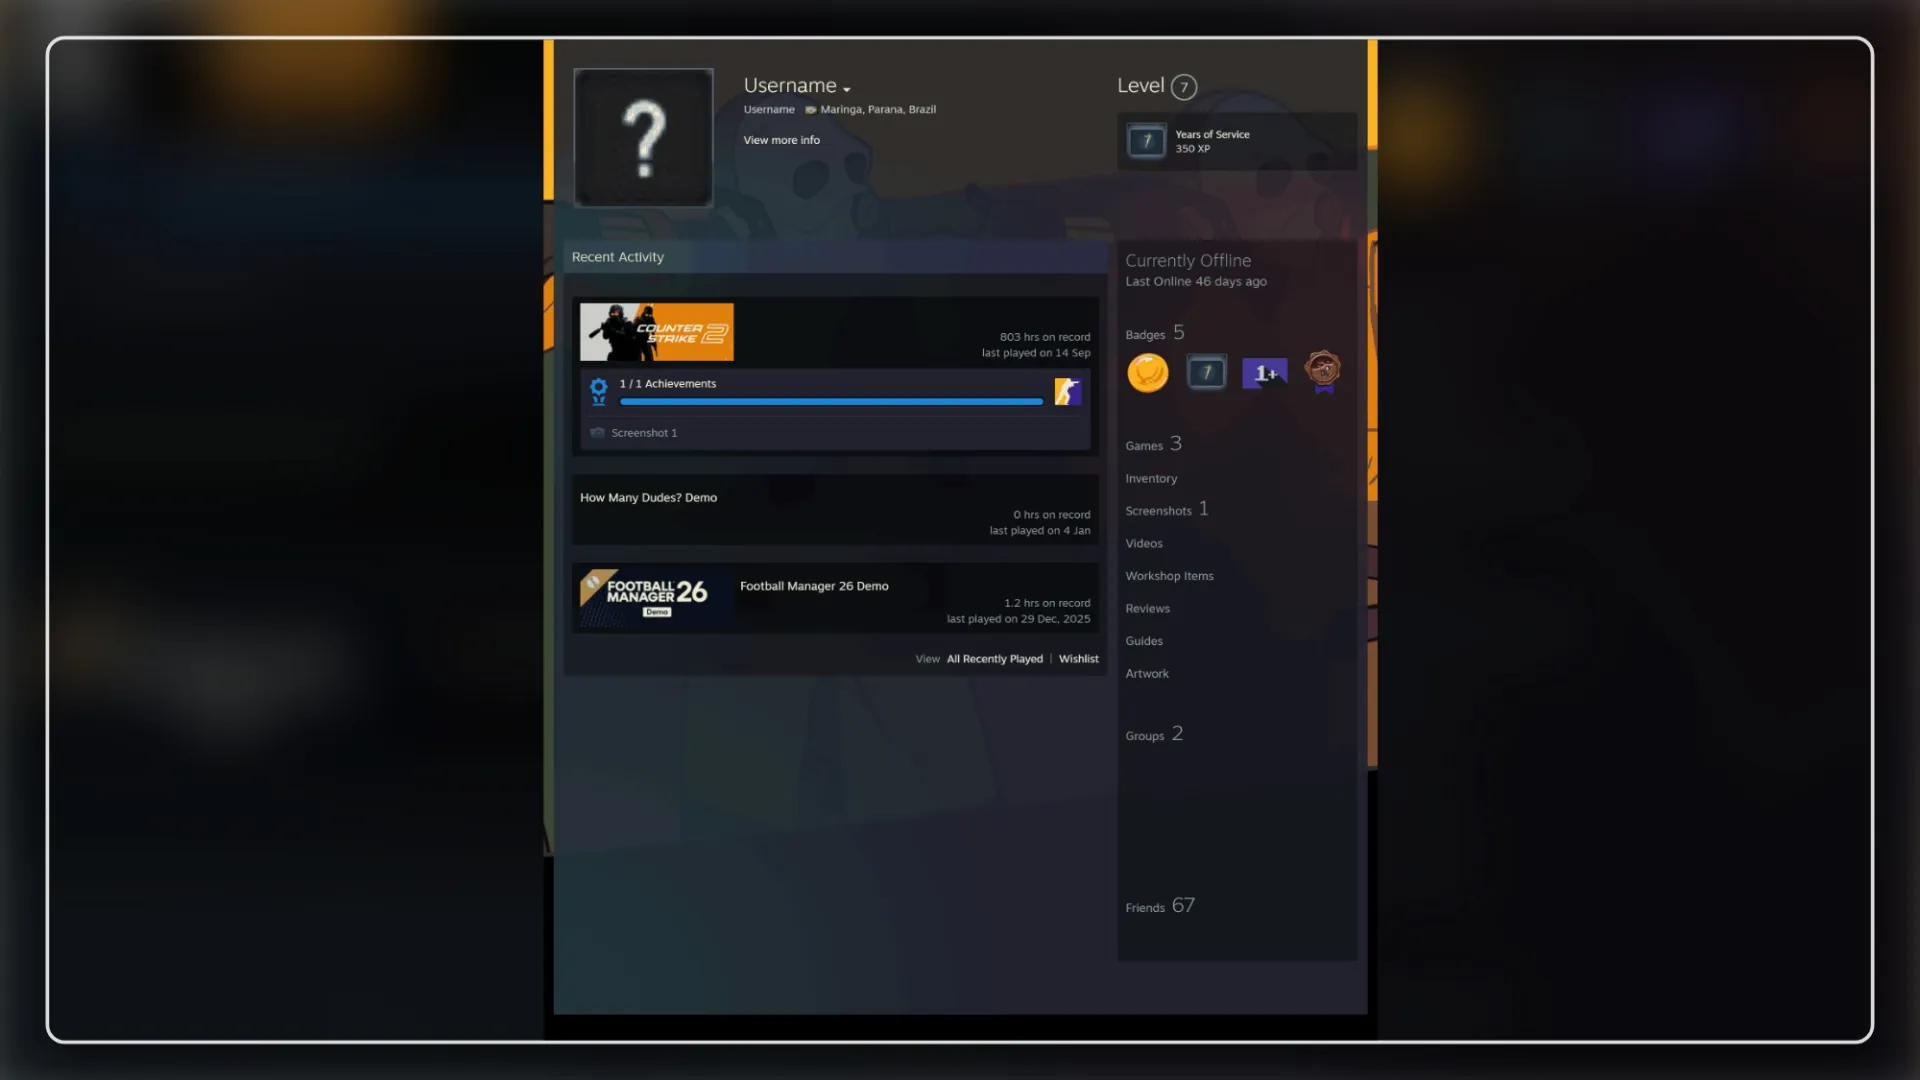1920x1080 pixels.
Task: Open the Counter-Strike 2 game banner
Action: click(x=657, y=332)
